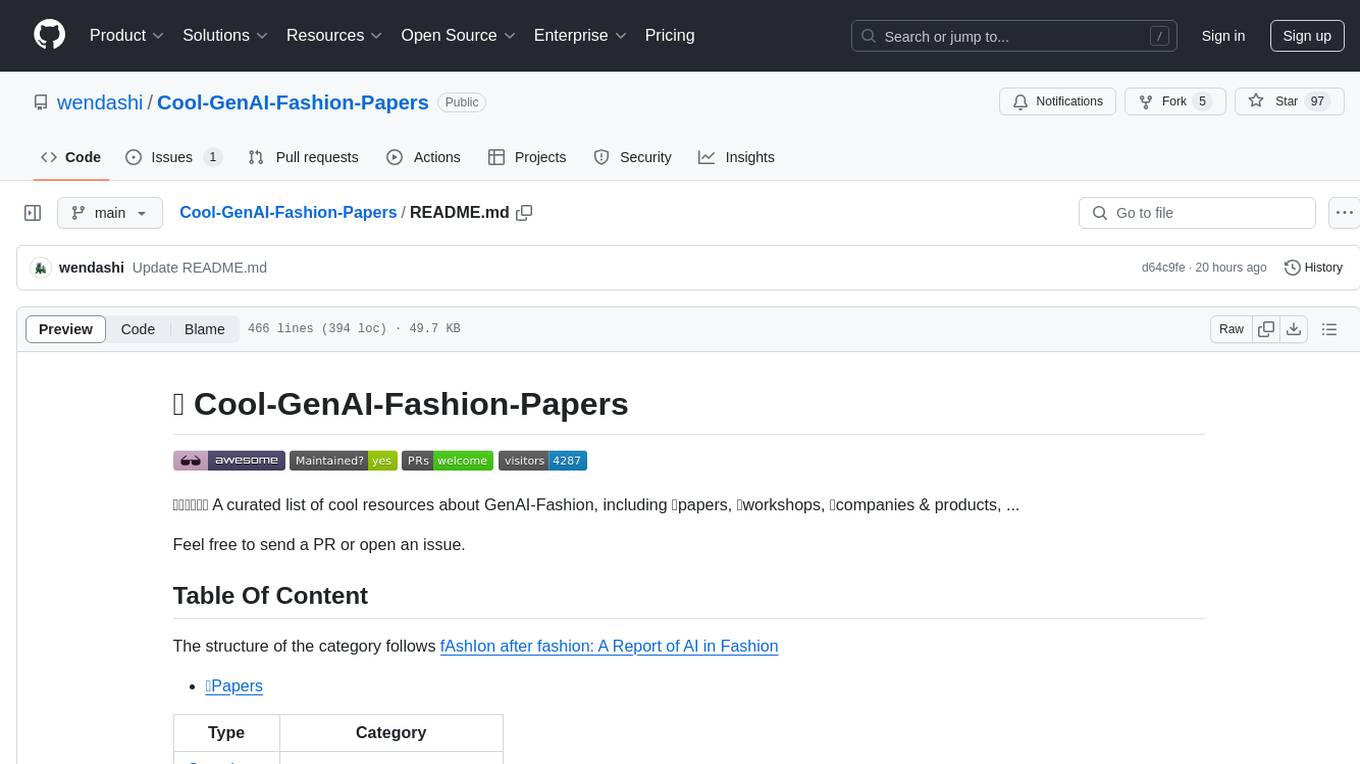Open the GitHub homepage logo
Viewport: 1360px width, 764px height.
click(x=49, y=35)
